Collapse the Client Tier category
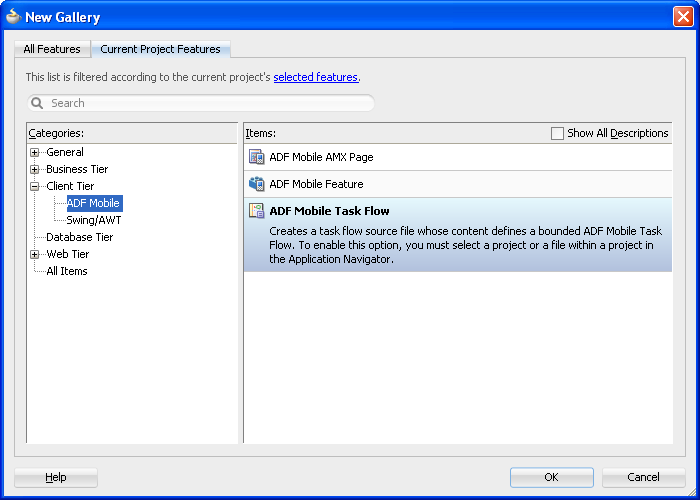The image size is (700, 500). point(34,186)
